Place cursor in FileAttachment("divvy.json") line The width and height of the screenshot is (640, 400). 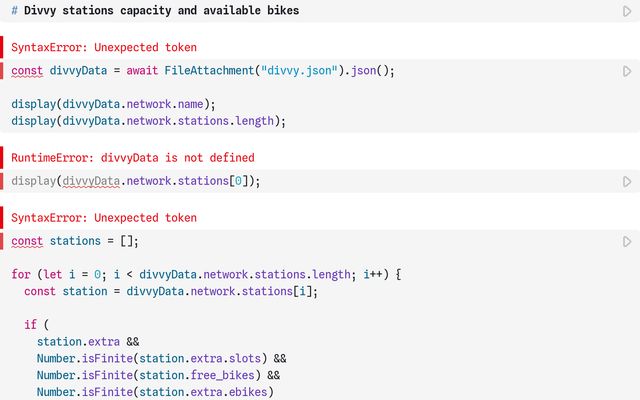point(203,71)
